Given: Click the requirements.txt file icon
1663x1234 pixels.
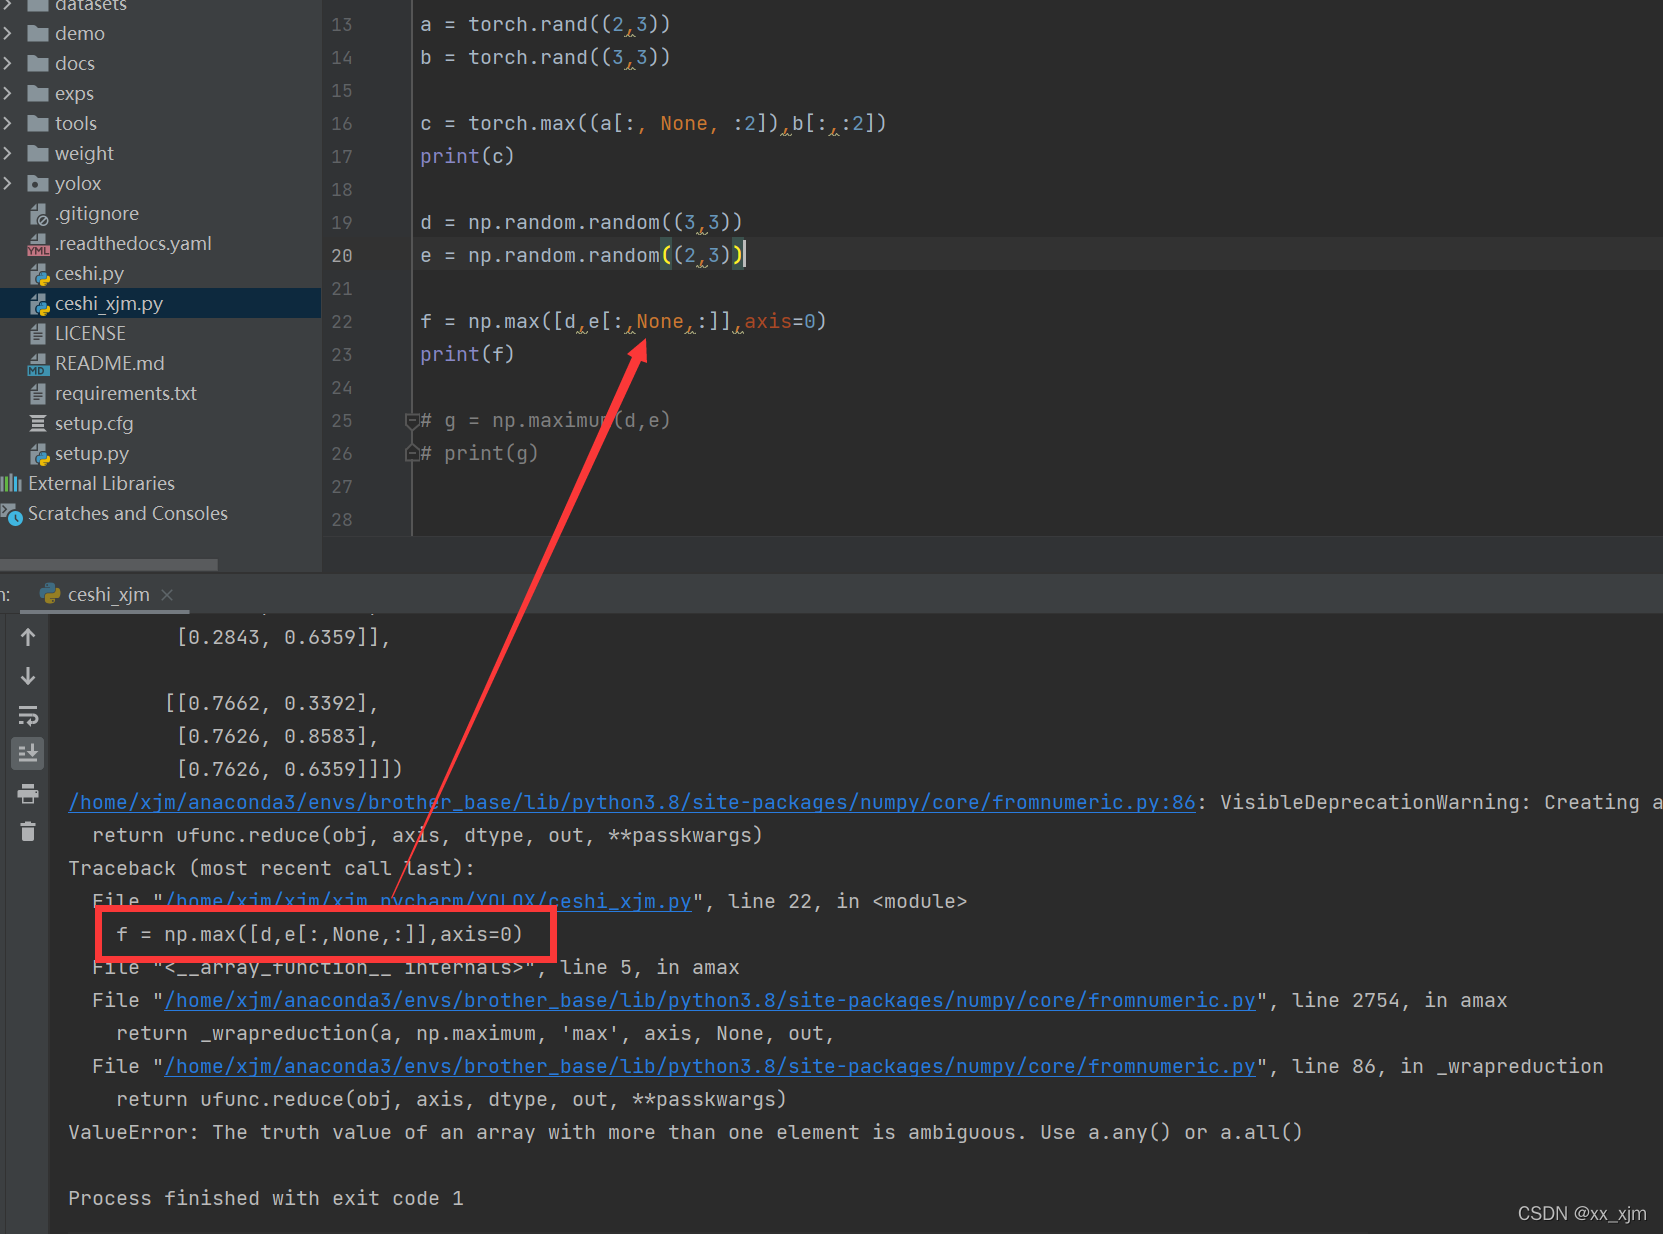Looking at the screenshot, I should coord(38,394).
